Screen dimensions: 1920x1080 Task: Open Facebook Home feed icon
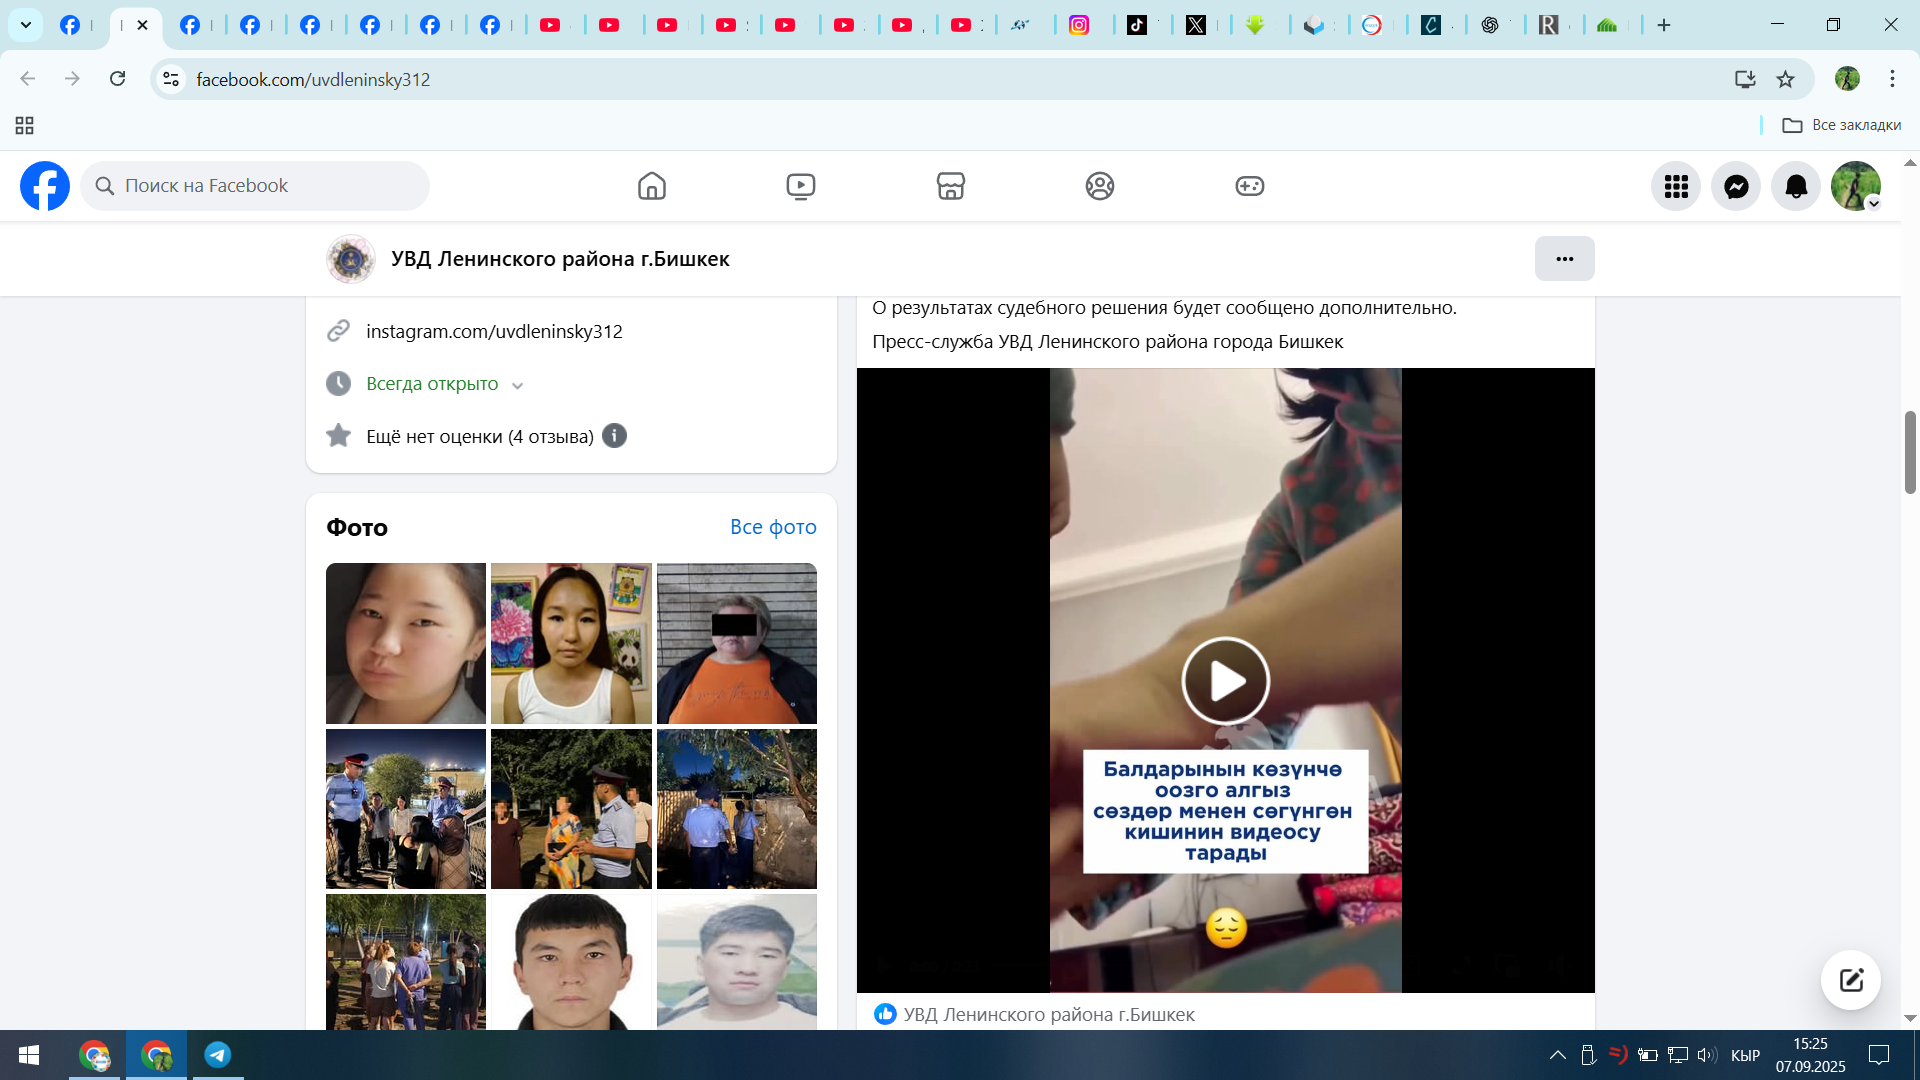(651, 186)
